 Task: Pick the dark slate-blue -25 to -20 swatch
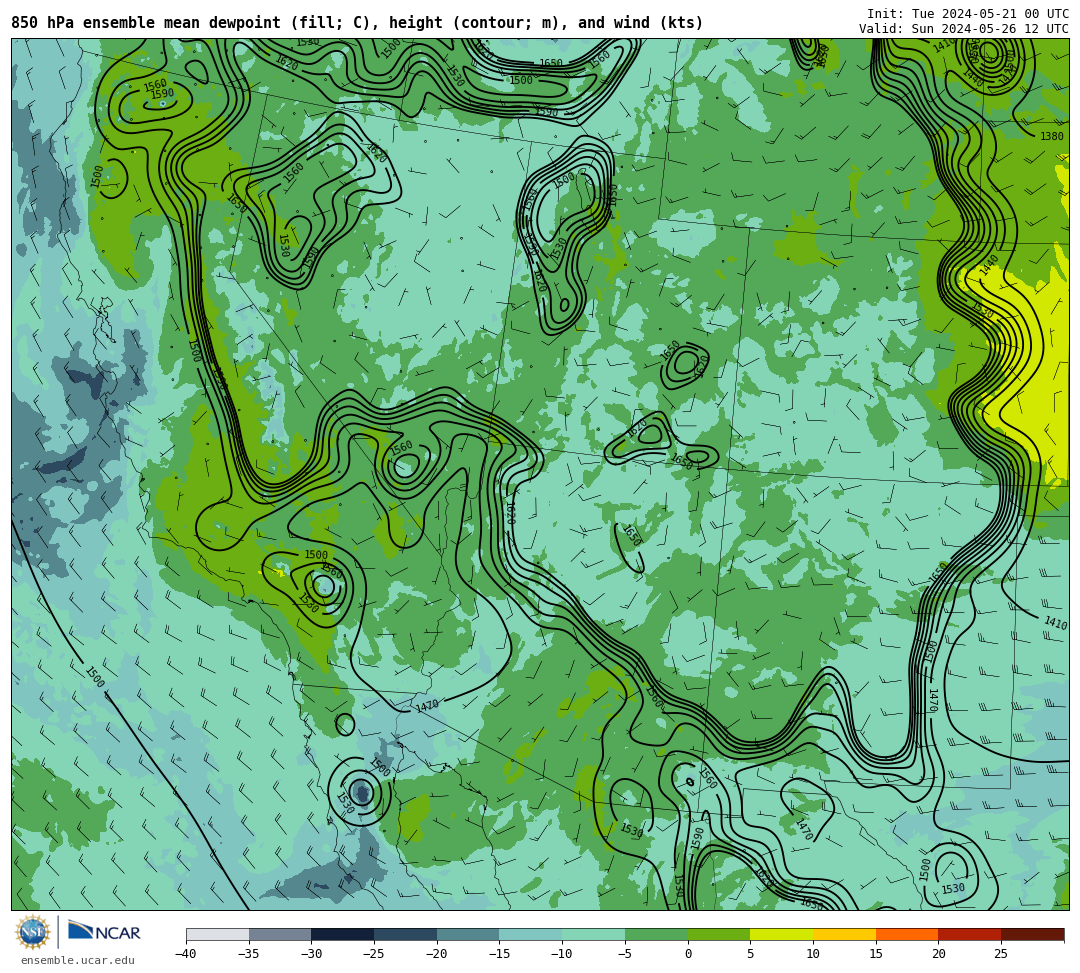pyautogui.click(x=406, y=934)
